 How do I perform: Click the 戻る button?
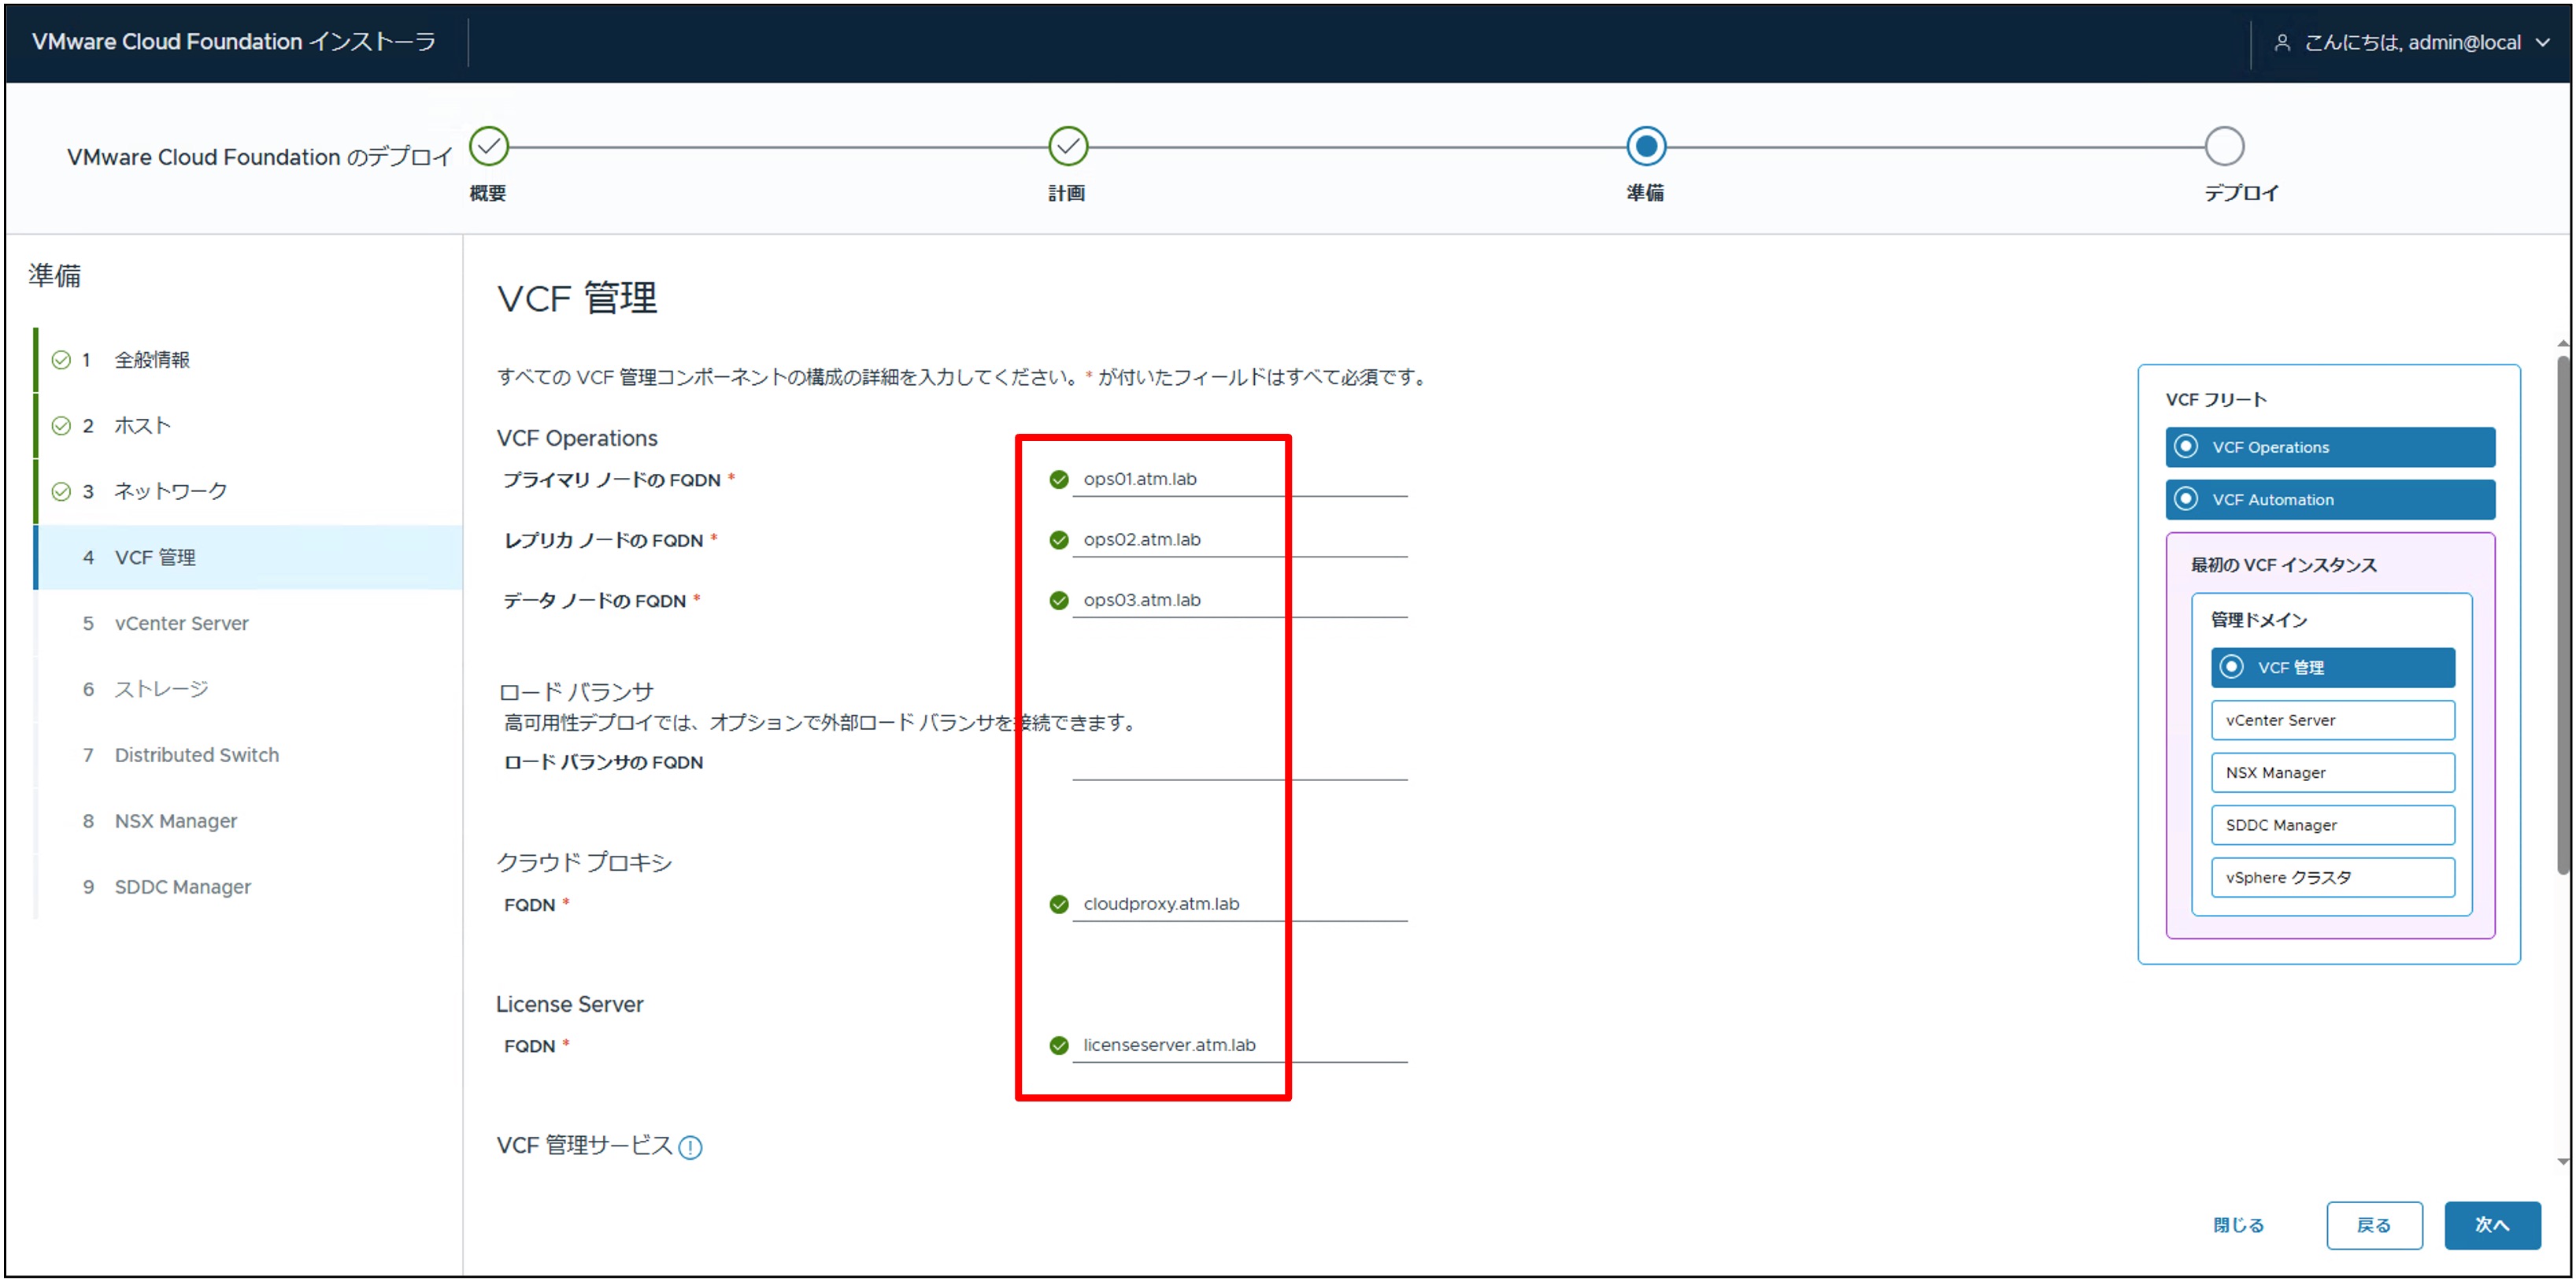(x=2374, y=1225)
